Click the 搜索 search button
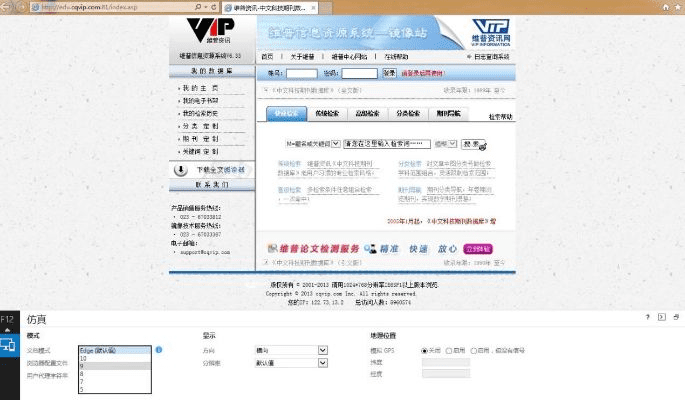Image resolution: width=685 pixels, height=400 pixels. (473, 144)
